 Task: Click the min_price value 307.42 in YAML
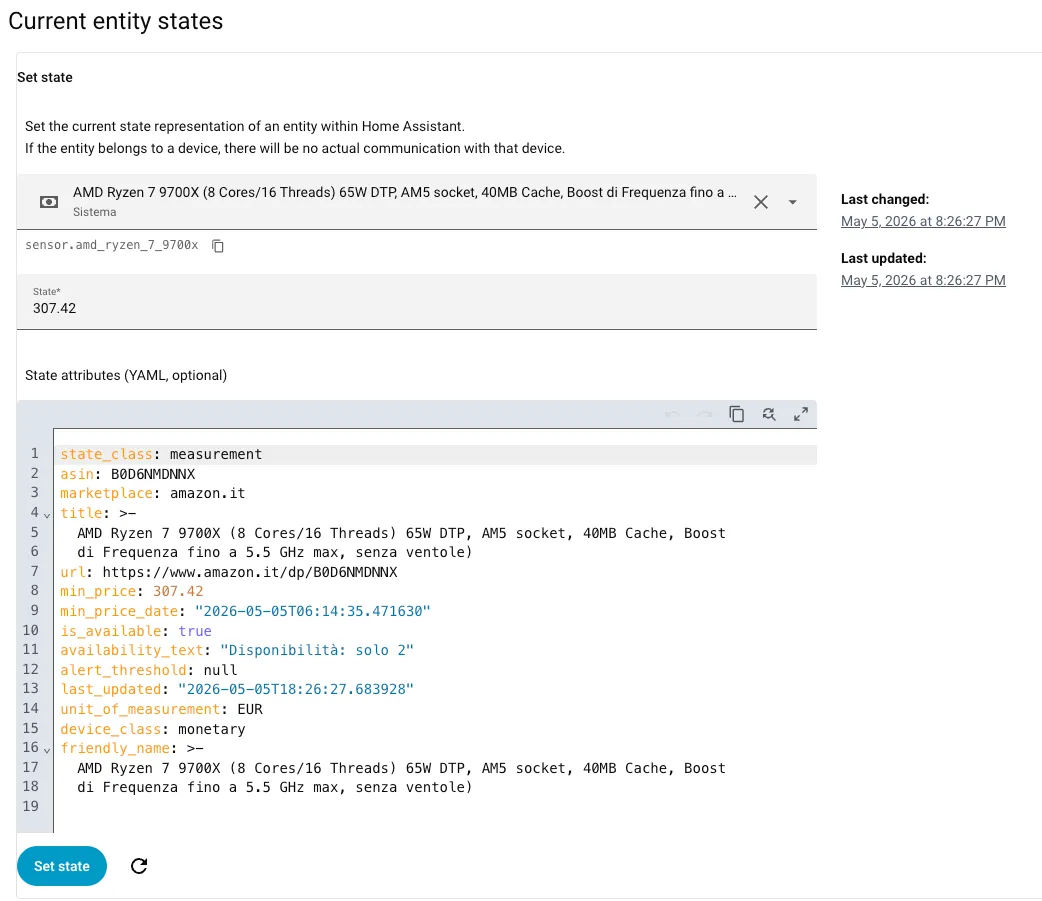pyautogui.click(x=178, y=591)
